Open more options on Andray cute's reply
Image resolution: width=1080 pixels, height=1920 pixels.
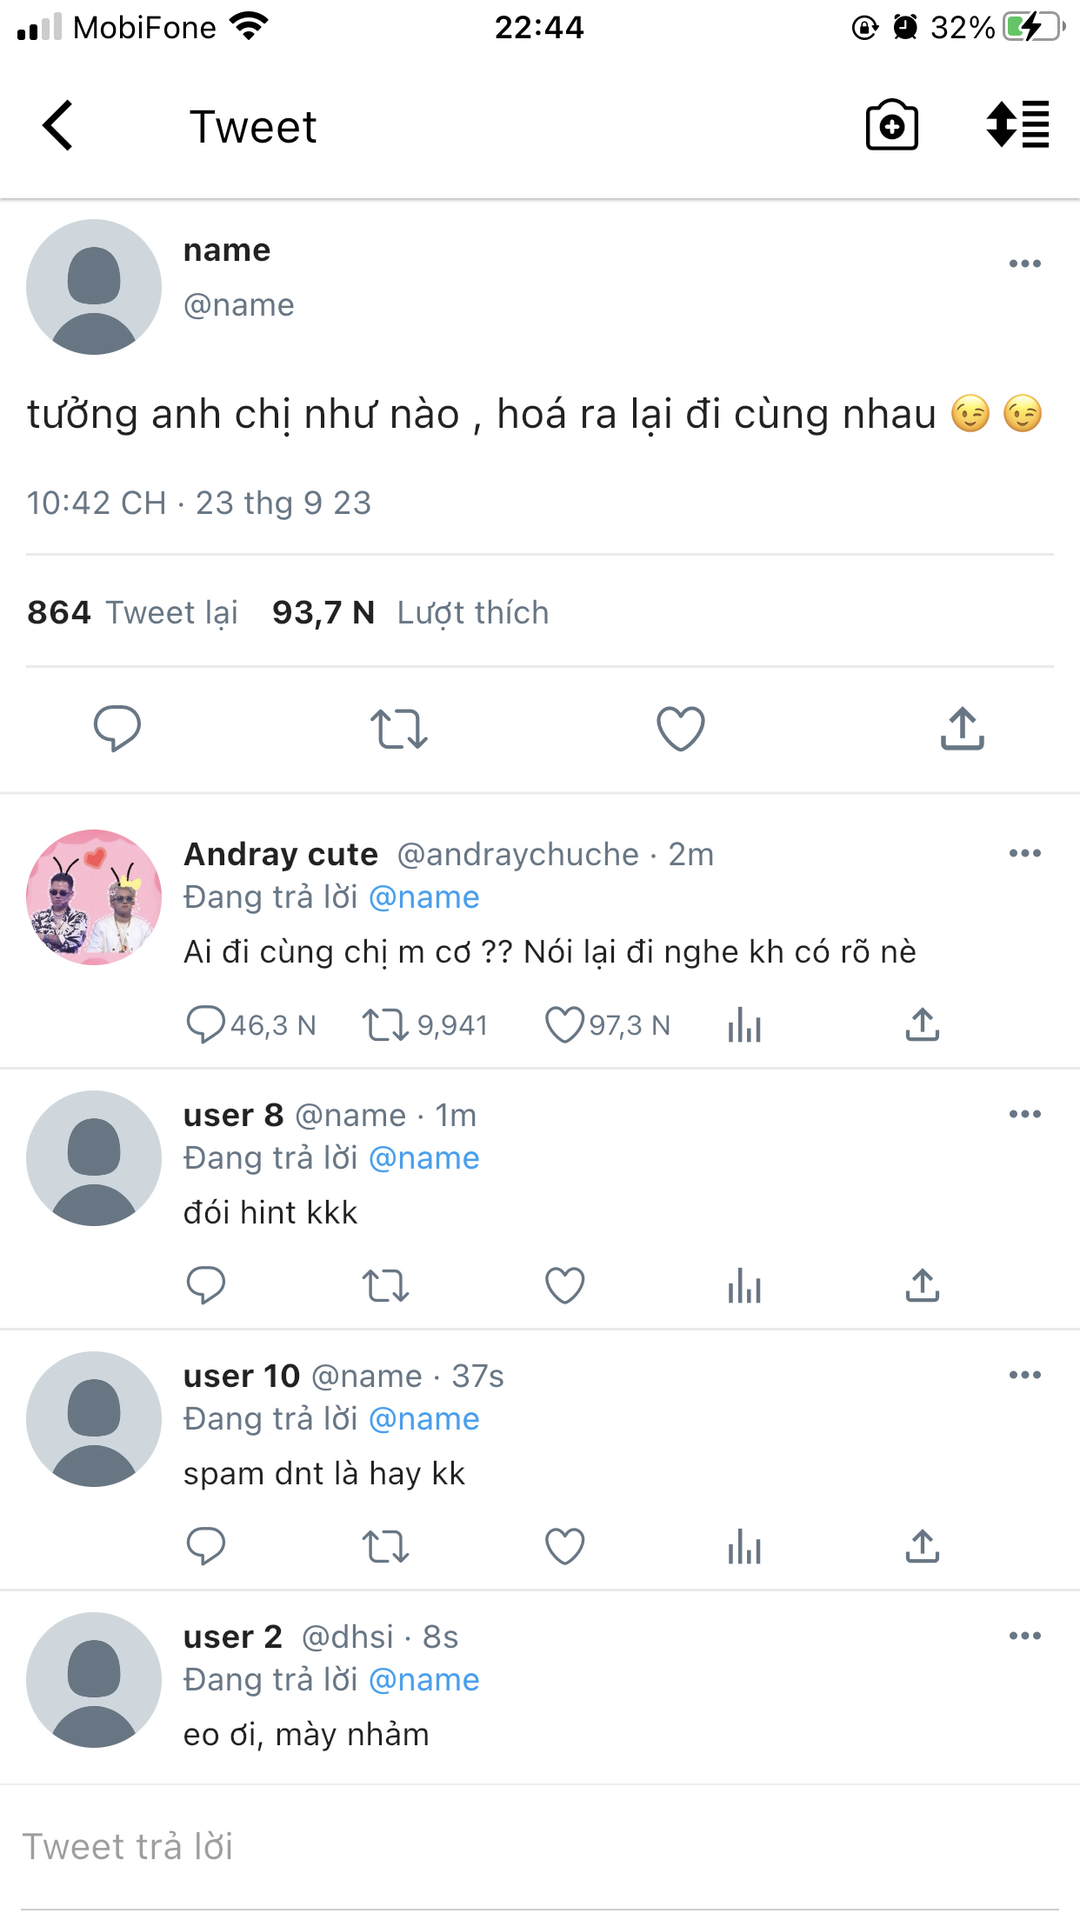(x=1025, y=854)
